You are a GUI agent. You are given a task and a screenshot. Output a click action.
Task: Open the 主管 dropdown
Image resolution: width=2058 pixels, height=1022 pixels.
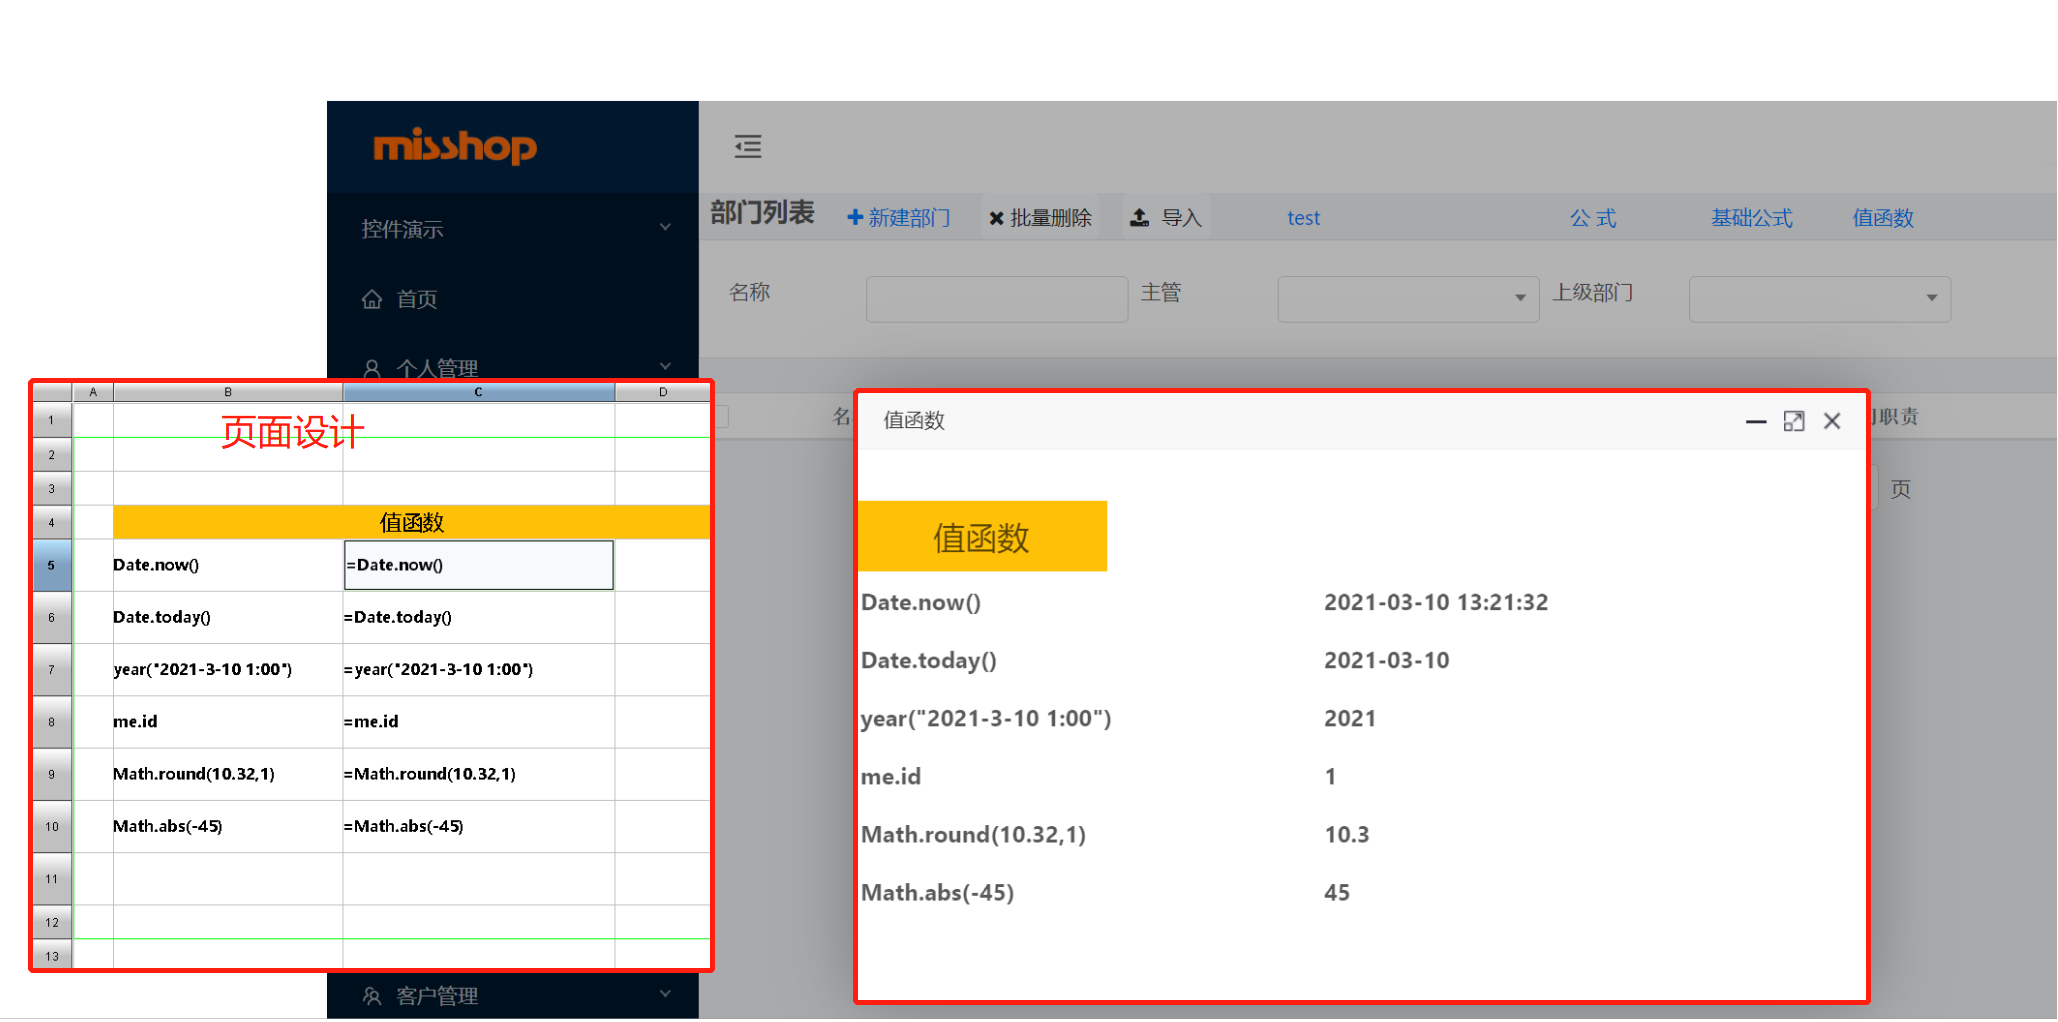pyautogui.click(x=1408, y=299)
